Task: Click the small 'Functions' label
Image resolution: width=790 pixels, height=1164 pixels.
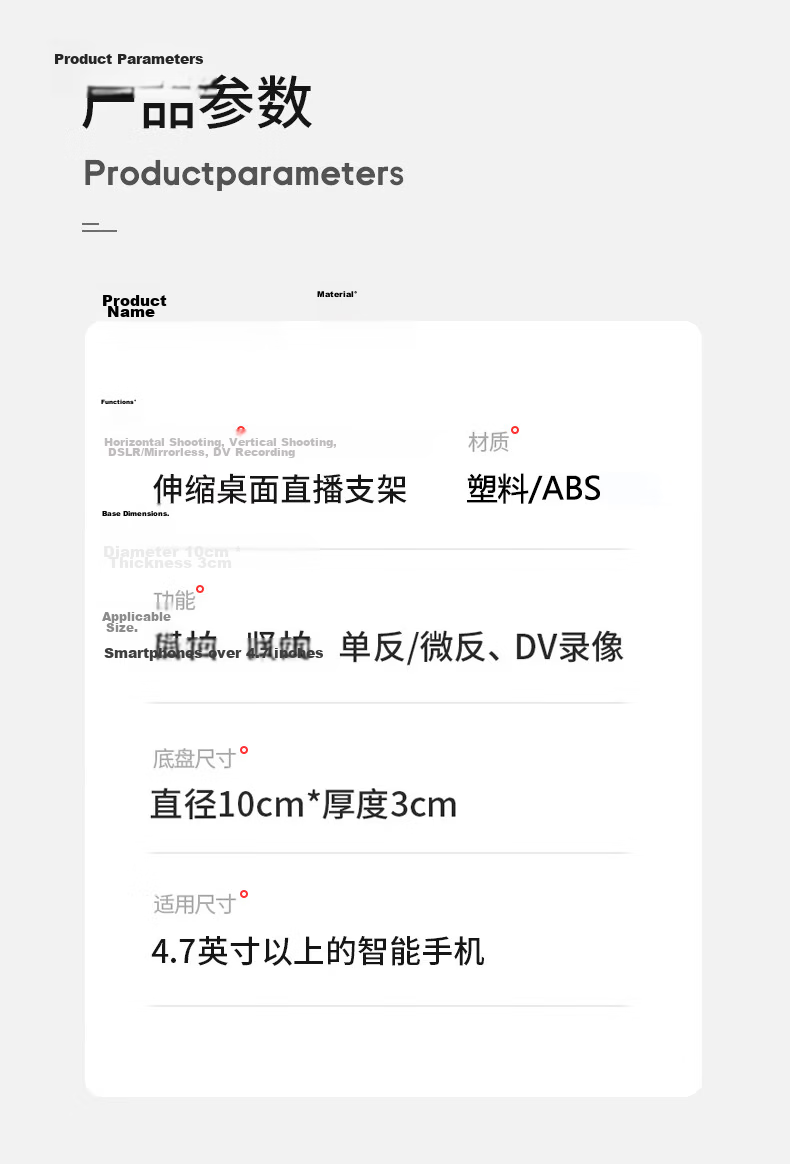Action: [119, 402]
